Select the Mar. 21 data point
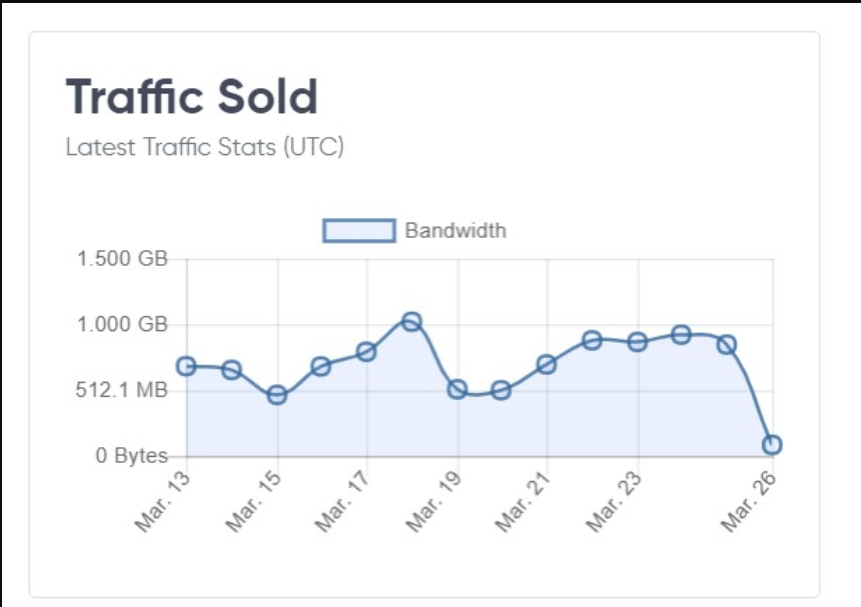This screenshot has height=607, width=861. [546, 364]
